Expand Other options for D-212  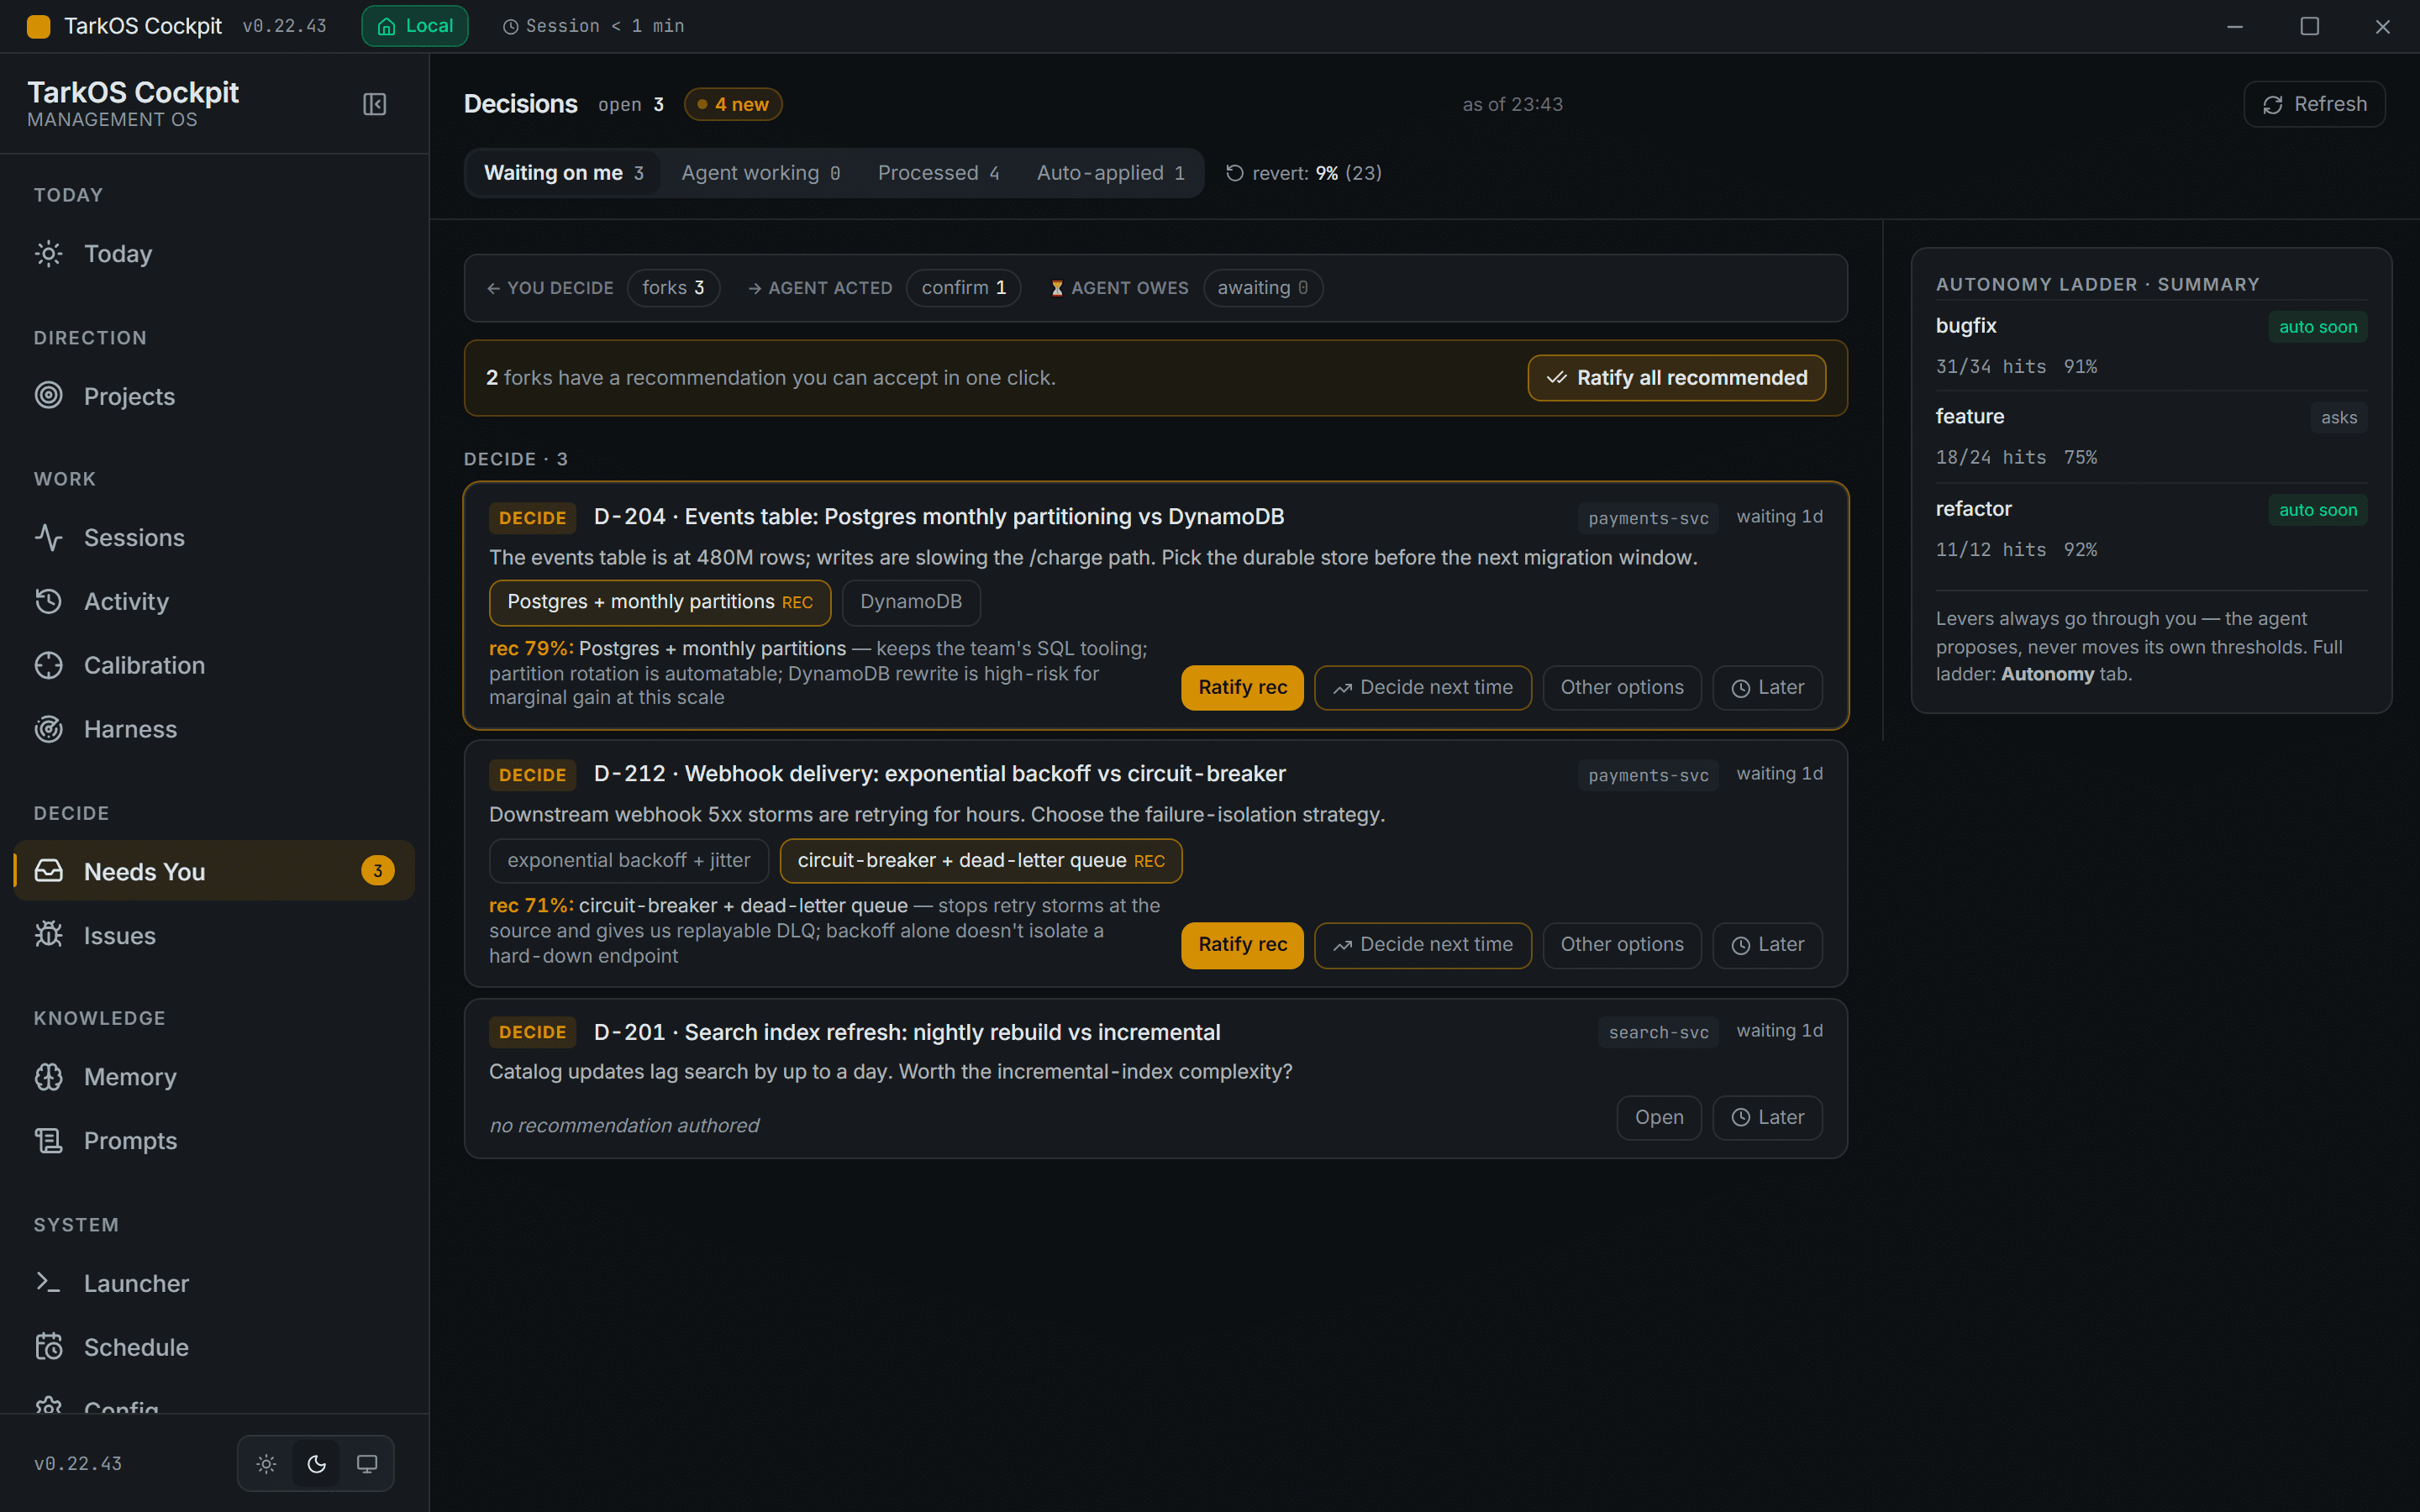click(1622, 945)
